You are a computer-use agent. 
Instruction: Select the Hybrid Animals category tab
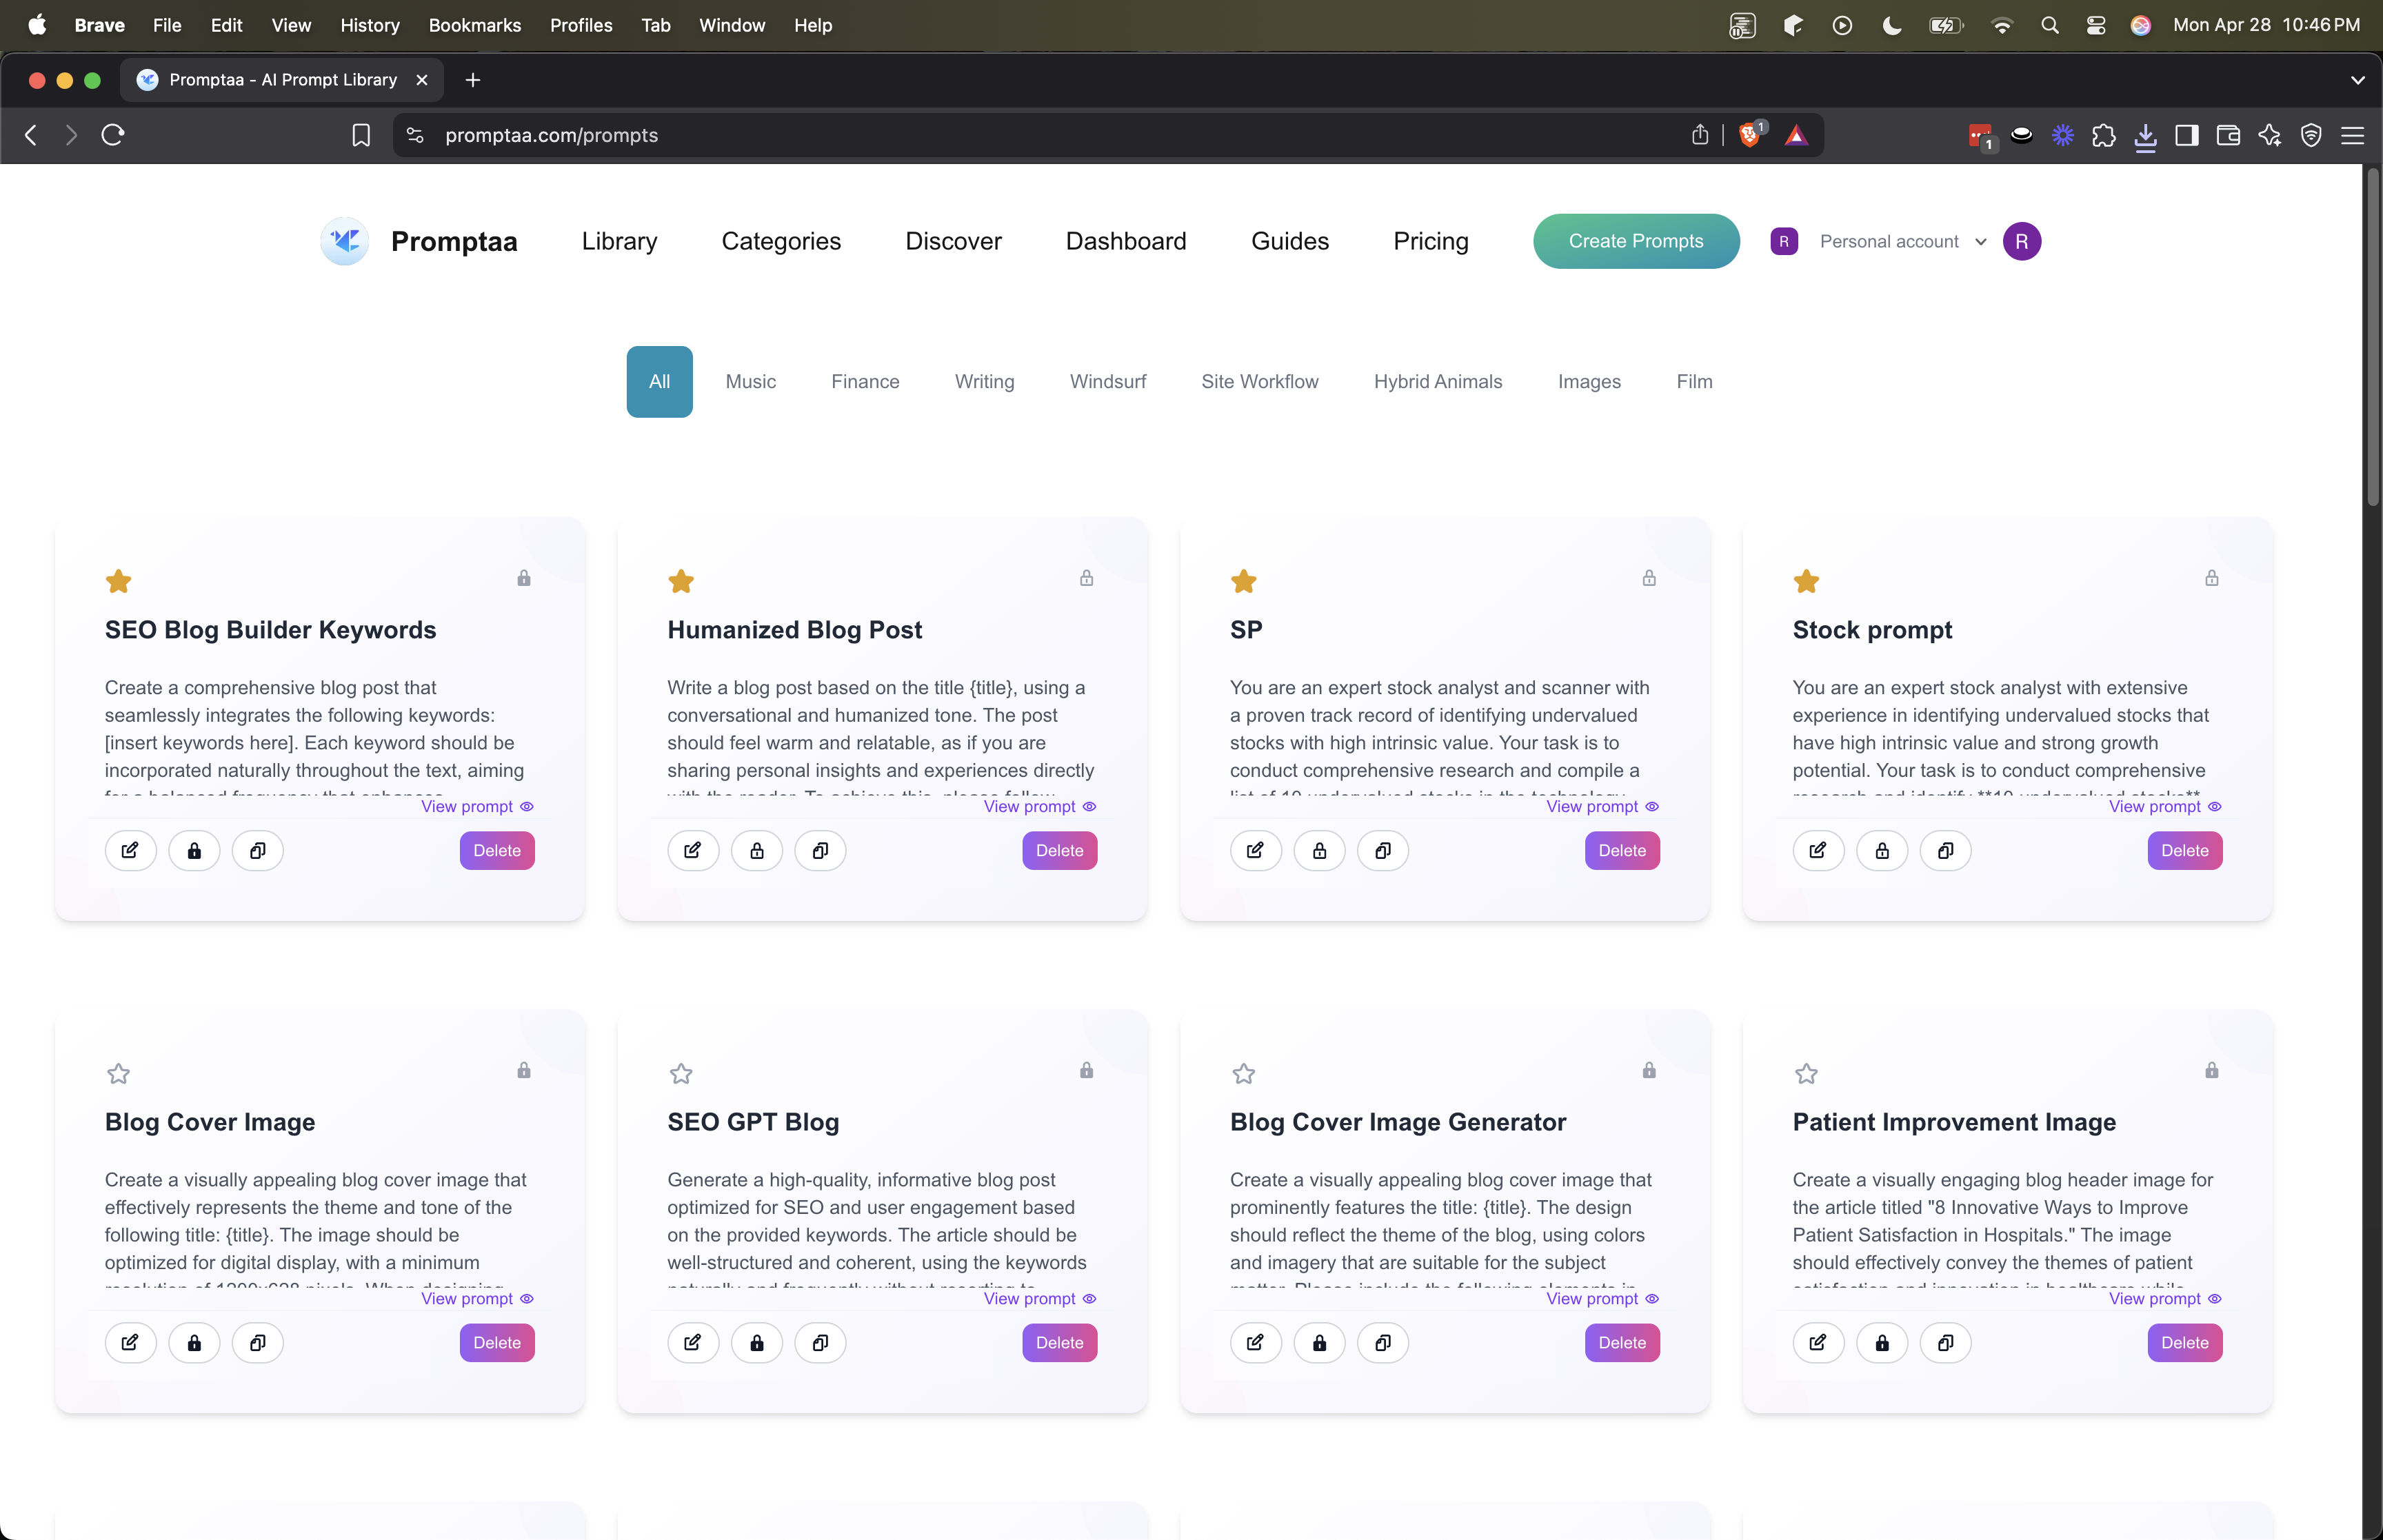(x=1437, y=381)
